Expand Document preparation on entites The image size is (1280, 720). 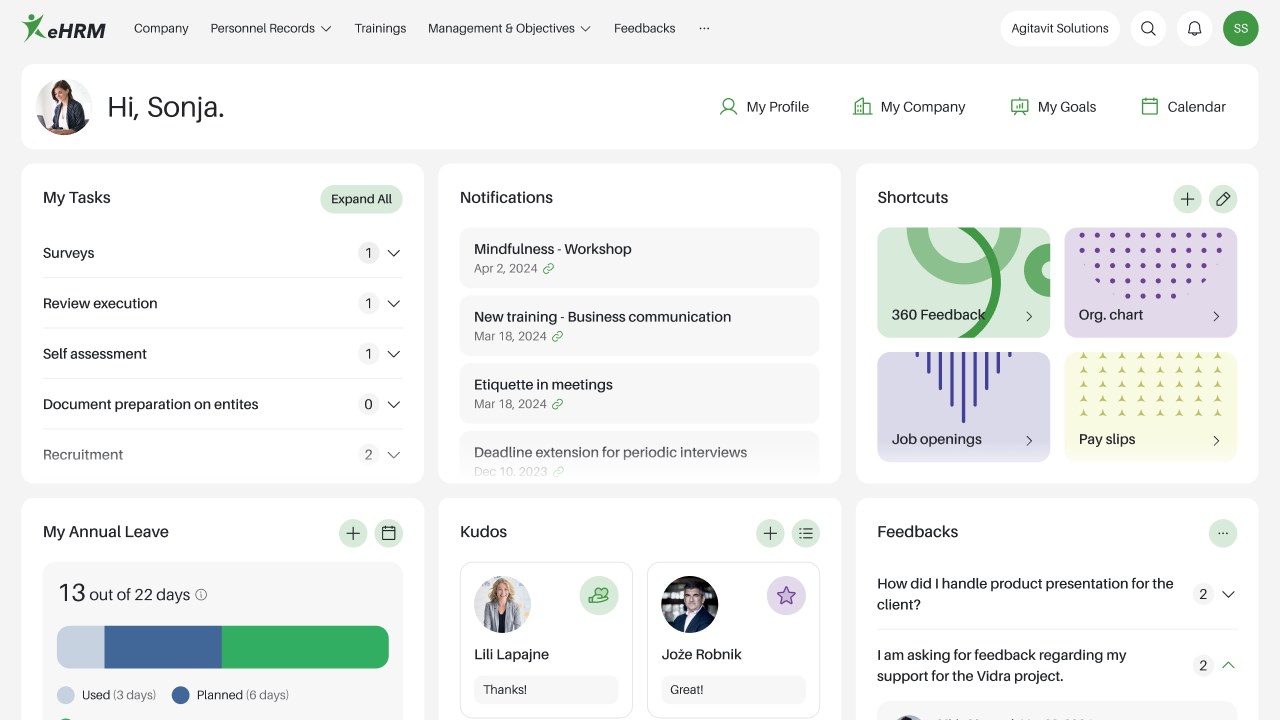[x=222, y=404]
